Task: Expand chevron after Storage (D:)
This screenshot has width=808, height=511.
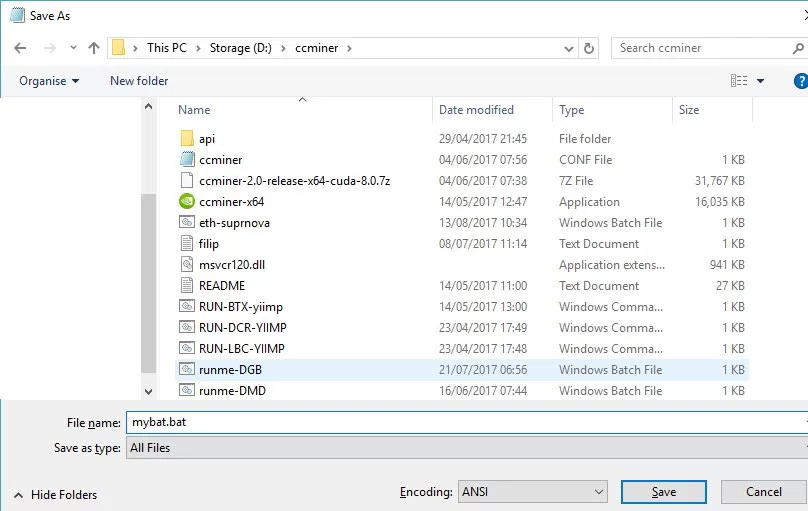Action: pos(283,48)
